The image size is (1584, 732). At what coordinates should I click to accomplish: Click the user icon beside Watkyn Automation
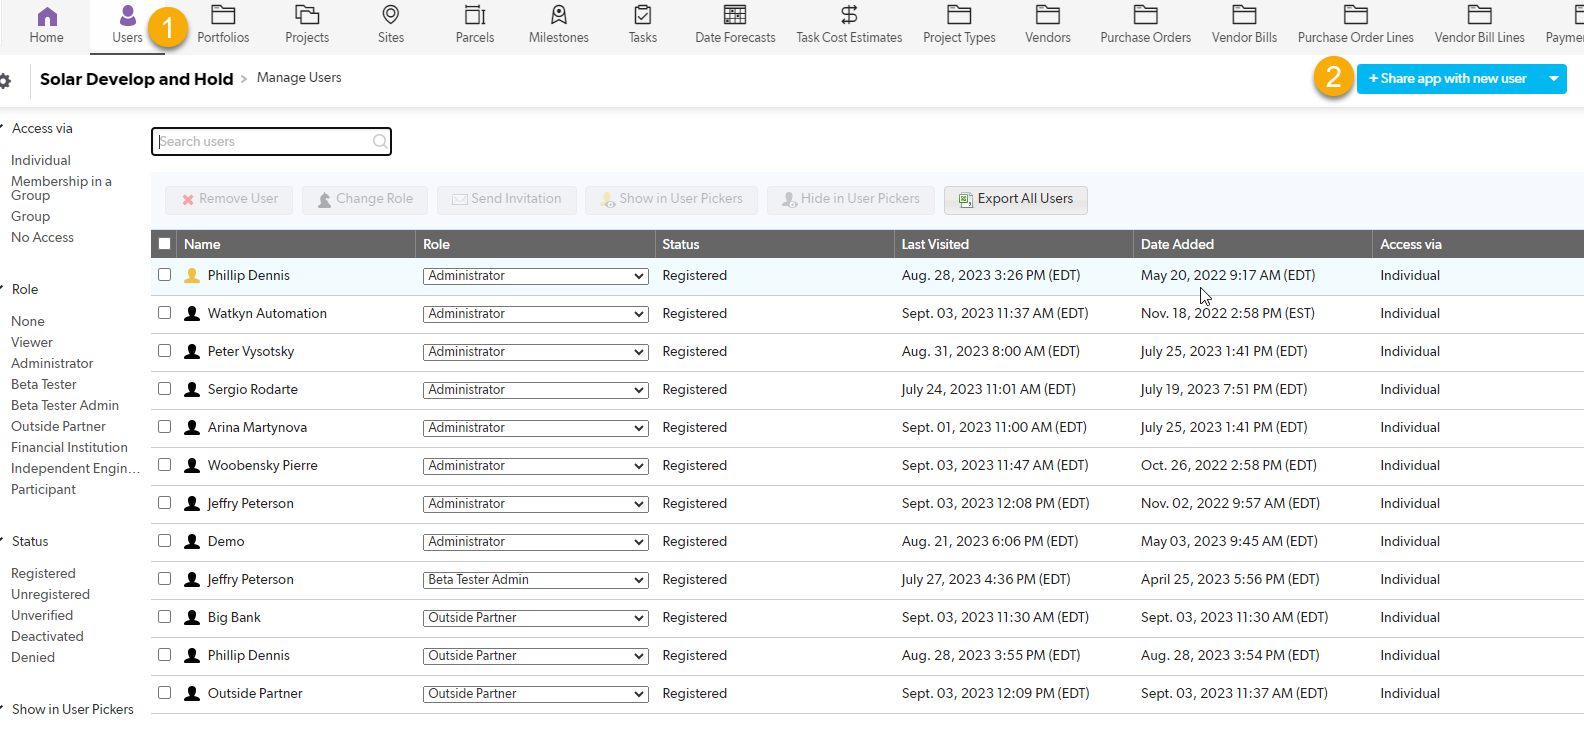[x=192, y=313]
